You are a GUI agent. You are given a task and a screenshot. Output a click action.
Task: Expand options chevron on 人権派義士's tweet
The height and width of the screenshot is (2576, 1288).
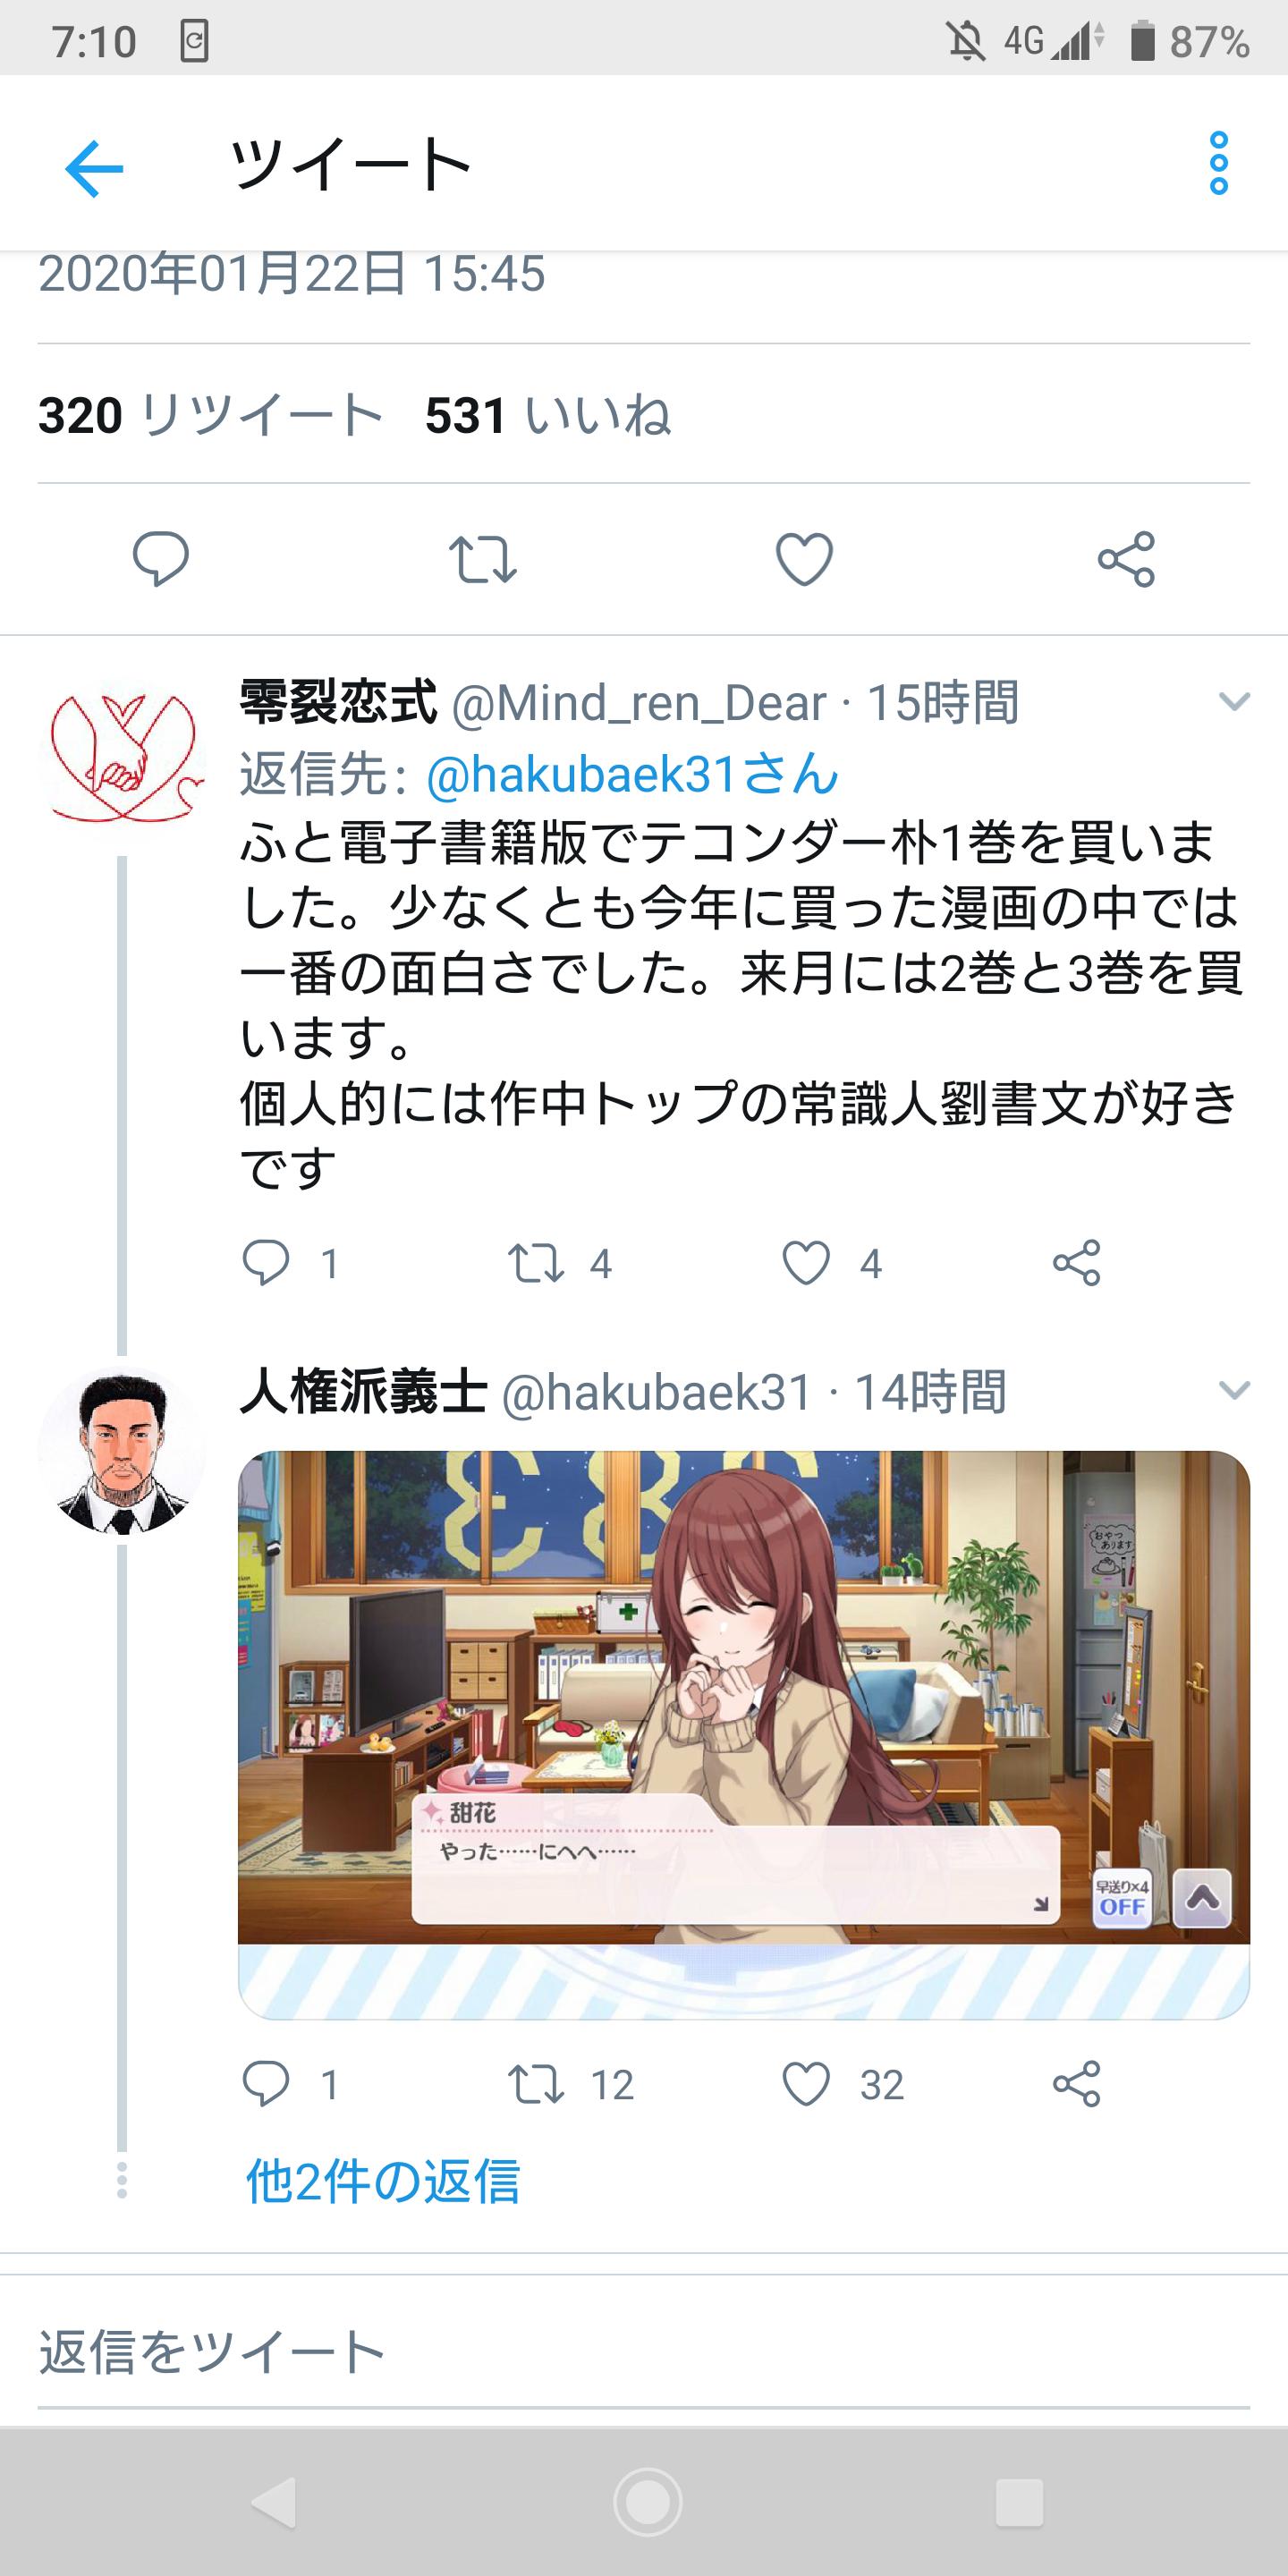click(x=1234, y=1390)
